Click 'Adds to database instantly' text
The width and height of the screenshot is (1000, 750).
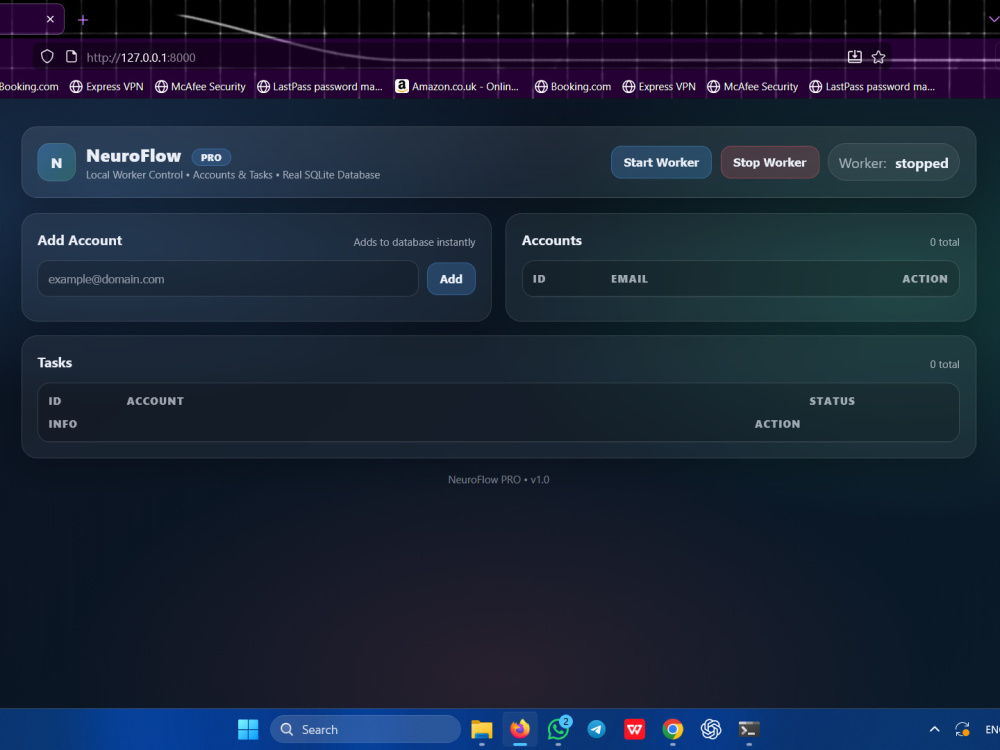pos(414,242)
